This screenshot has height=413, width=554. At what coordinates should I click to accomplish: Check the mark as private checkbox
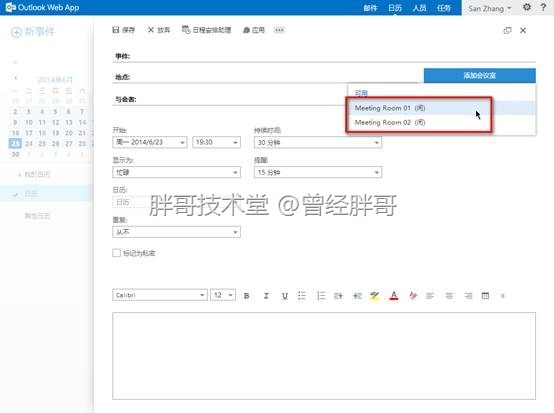tap(116, 253)
